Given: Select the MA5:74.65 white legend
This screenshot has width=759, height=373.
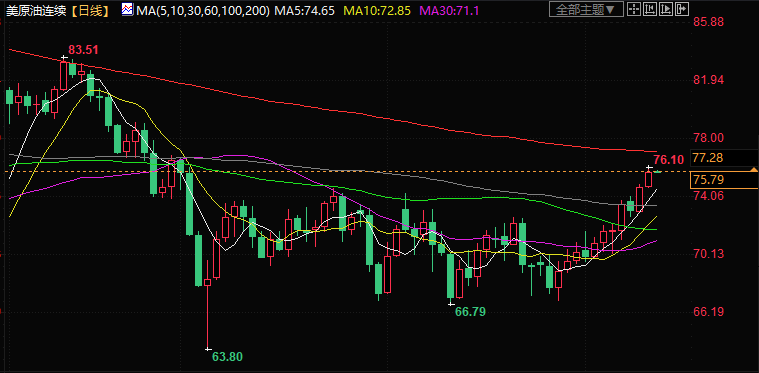Looking at the screenshot, I should (304, 10).
